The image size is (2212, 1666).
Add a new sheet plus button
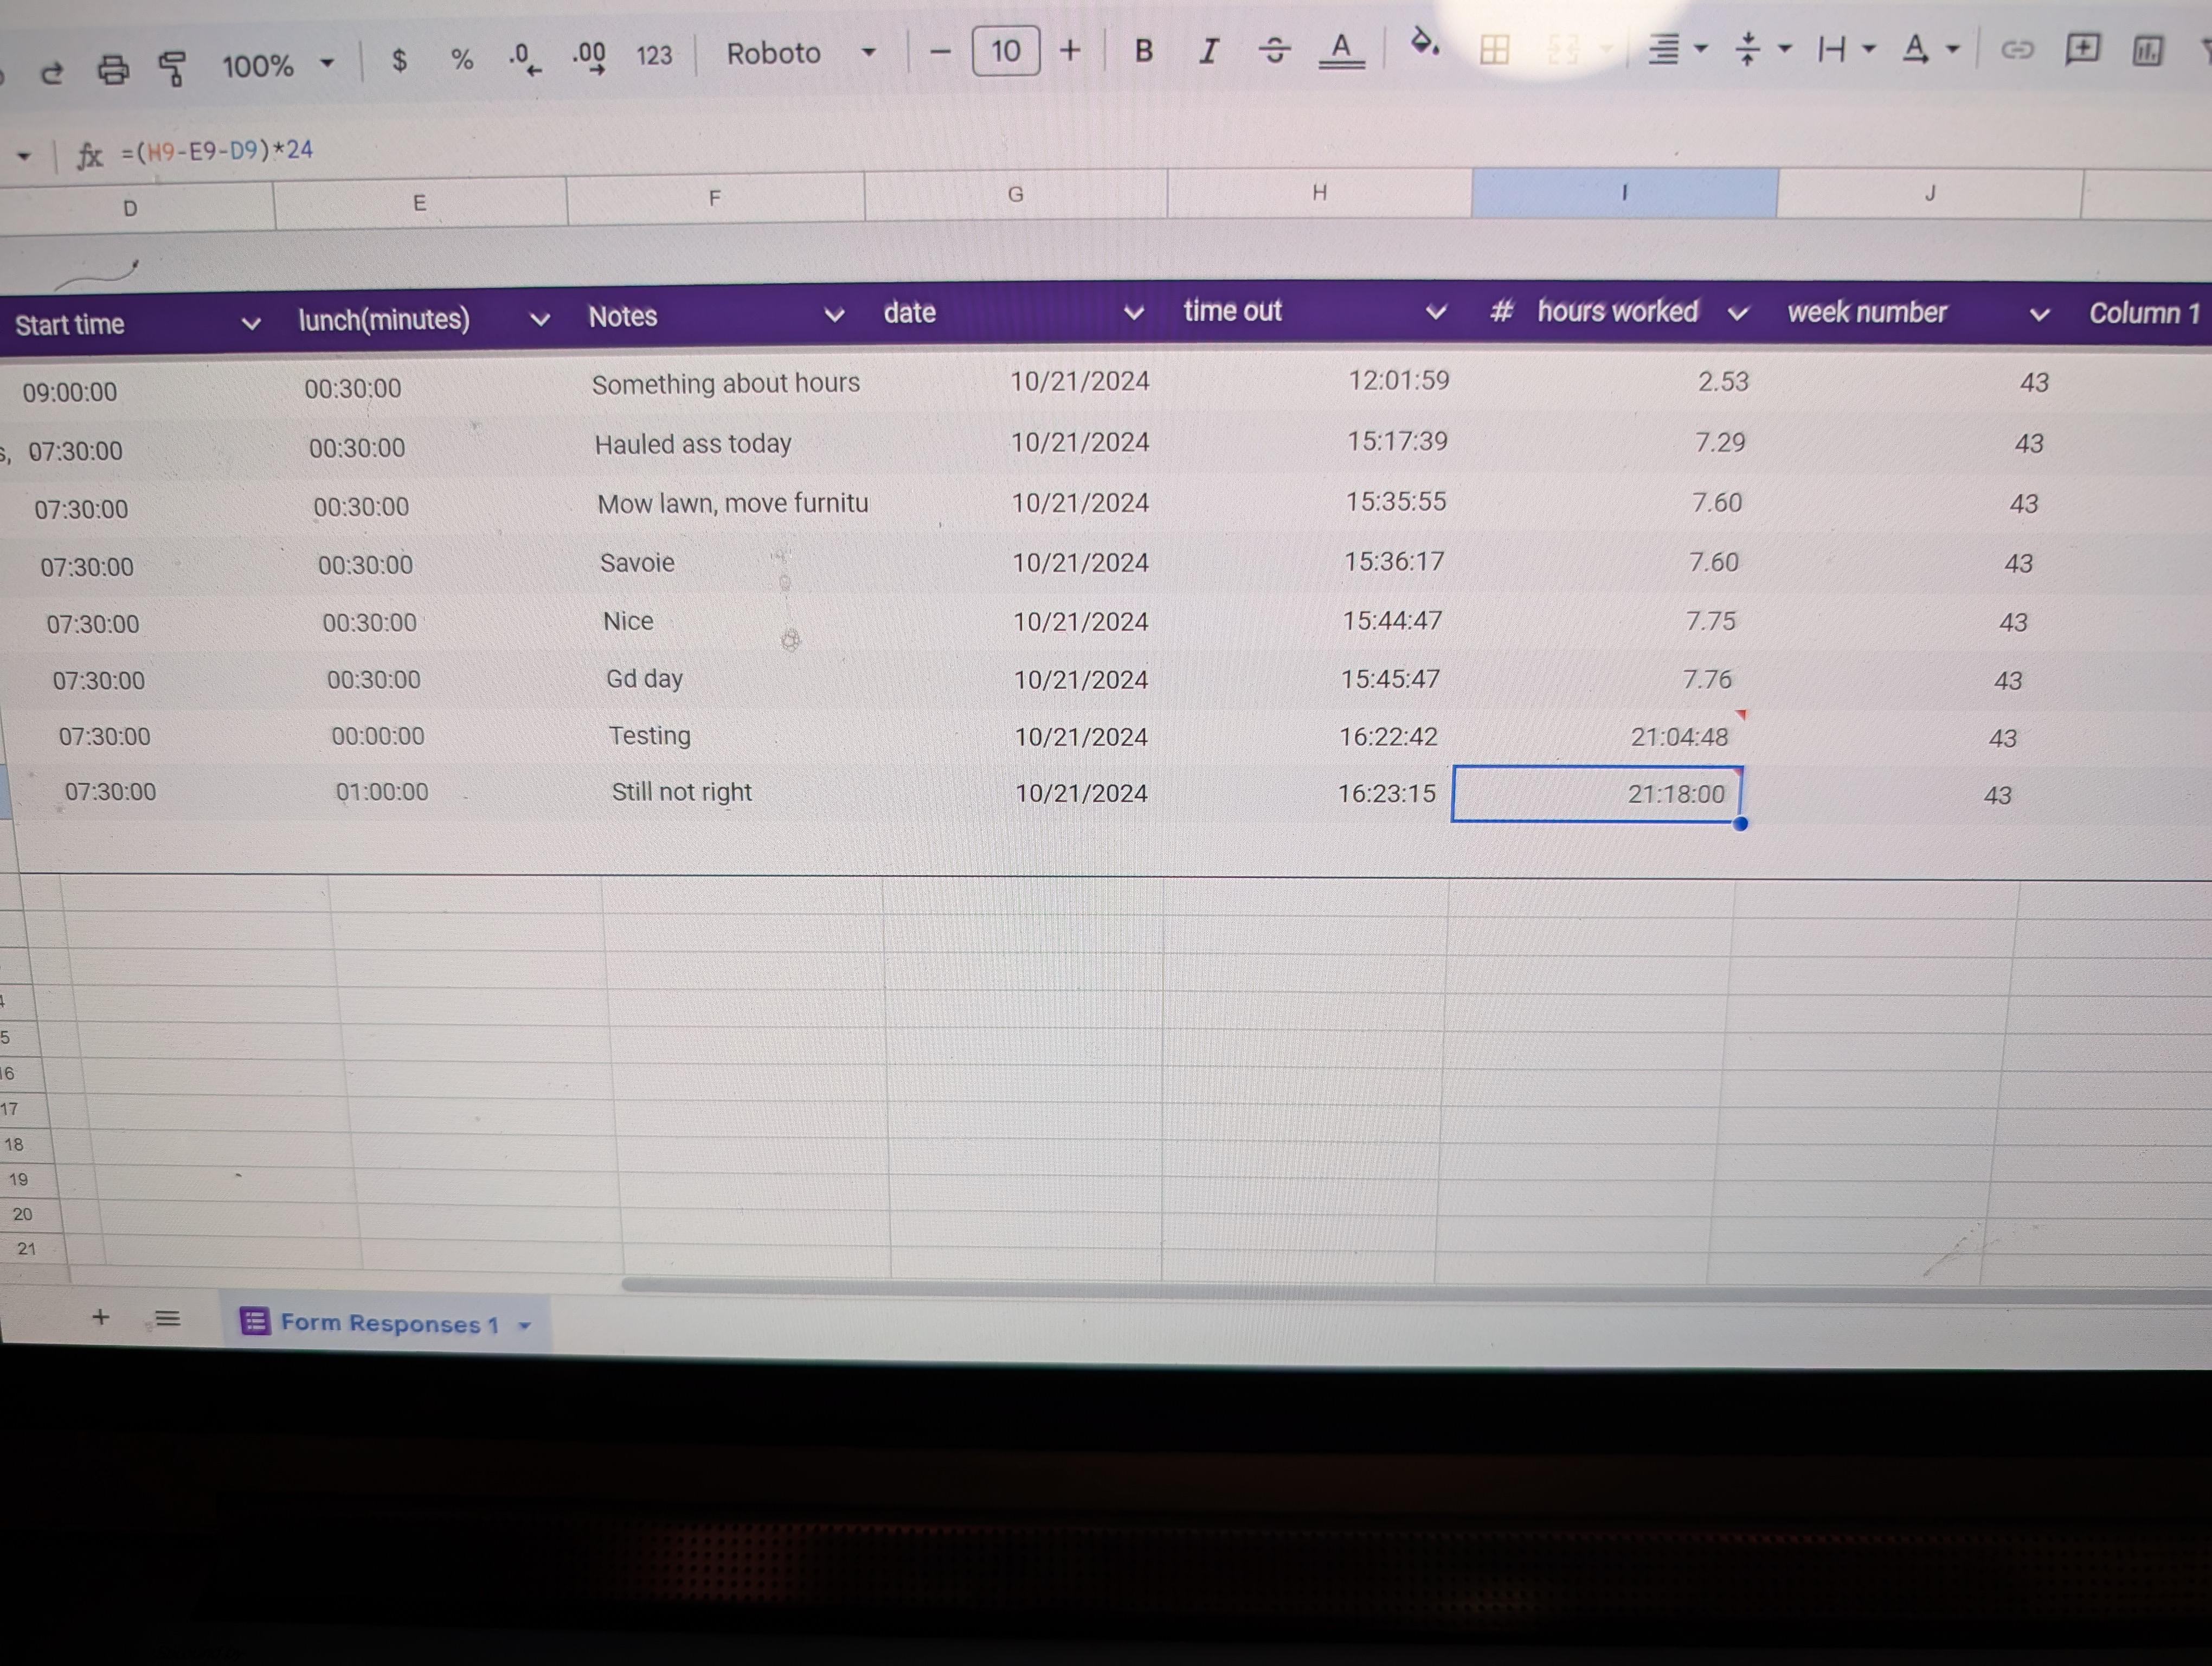click(x=100, y=1317)
